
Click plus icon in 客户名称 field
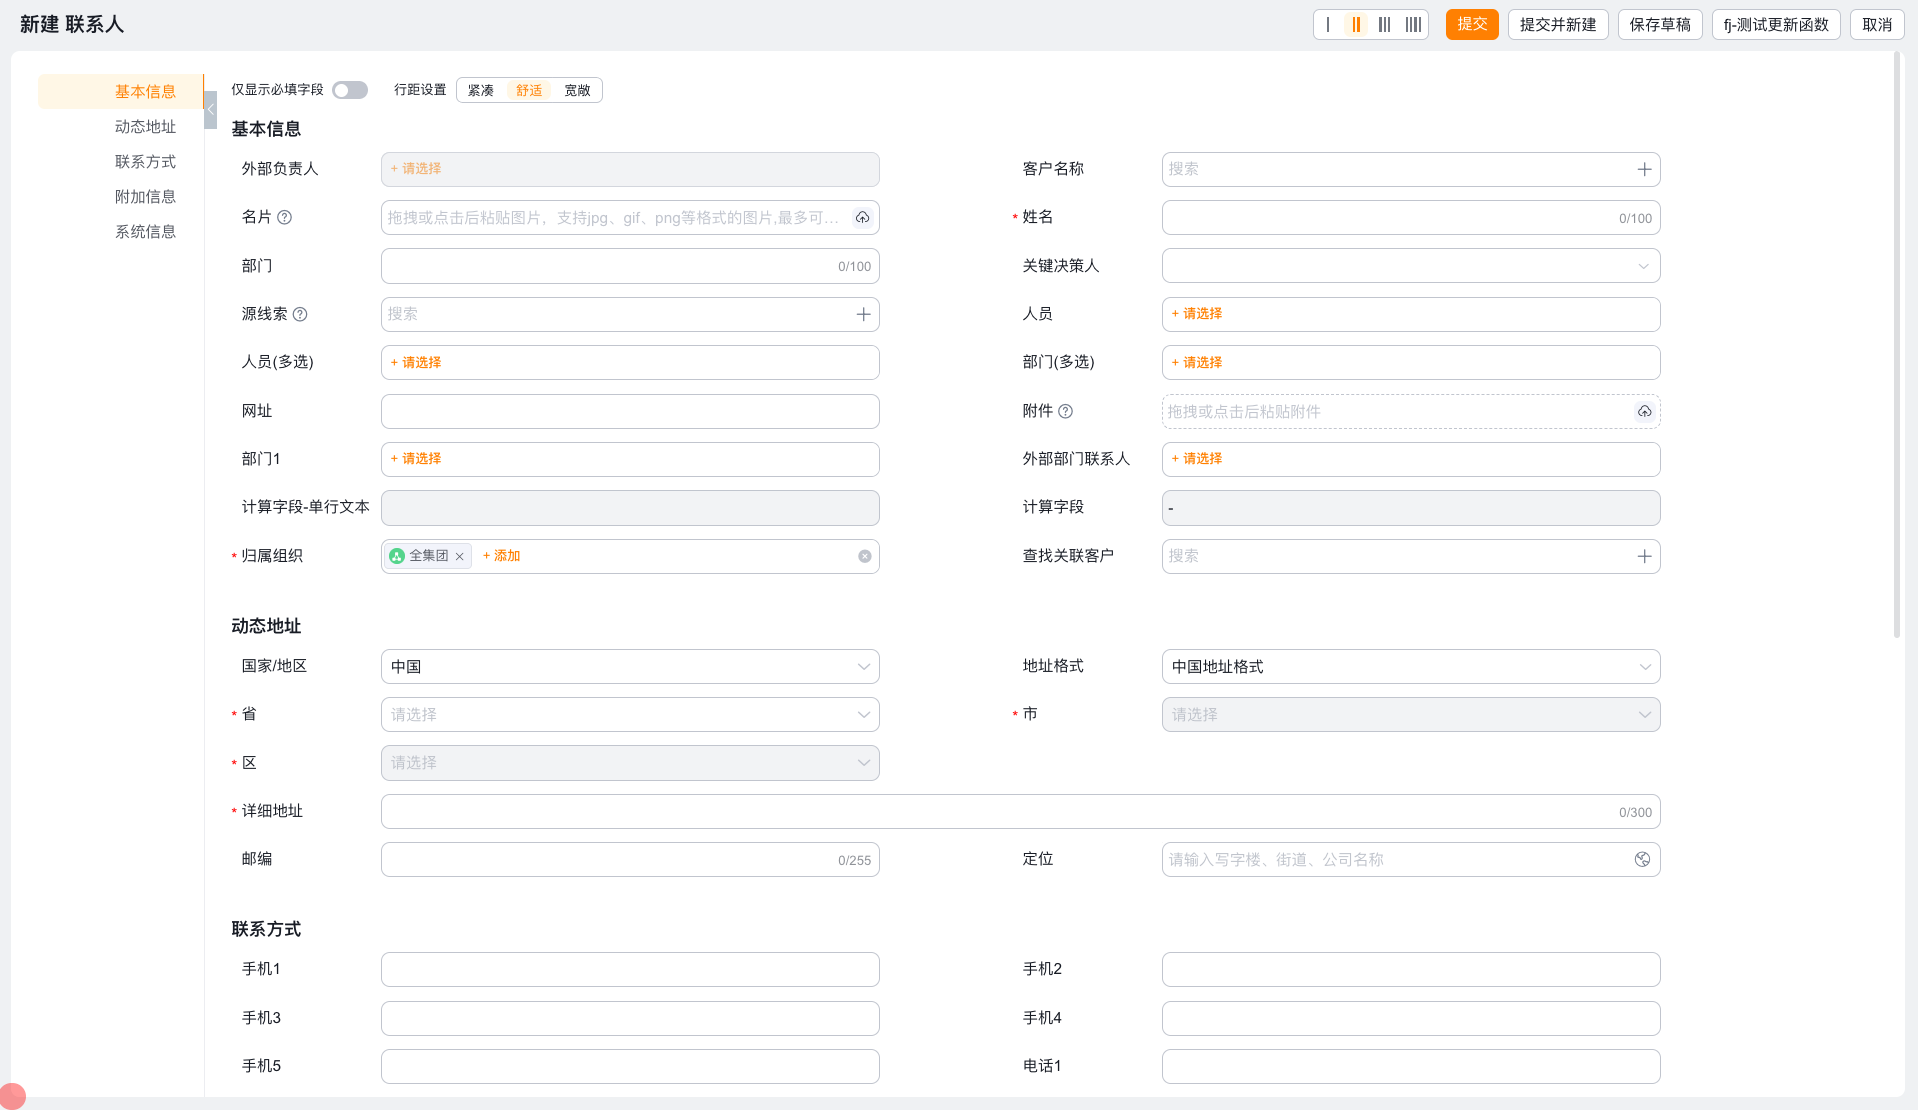click(x=1645, y=169)
